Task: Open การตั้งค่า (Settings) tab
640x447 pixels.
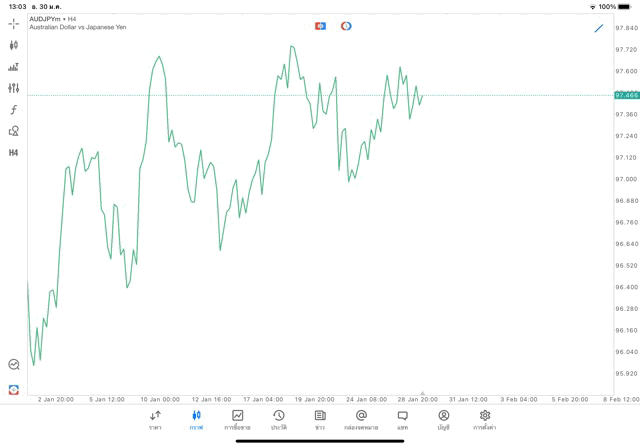Action: point(485,419)
